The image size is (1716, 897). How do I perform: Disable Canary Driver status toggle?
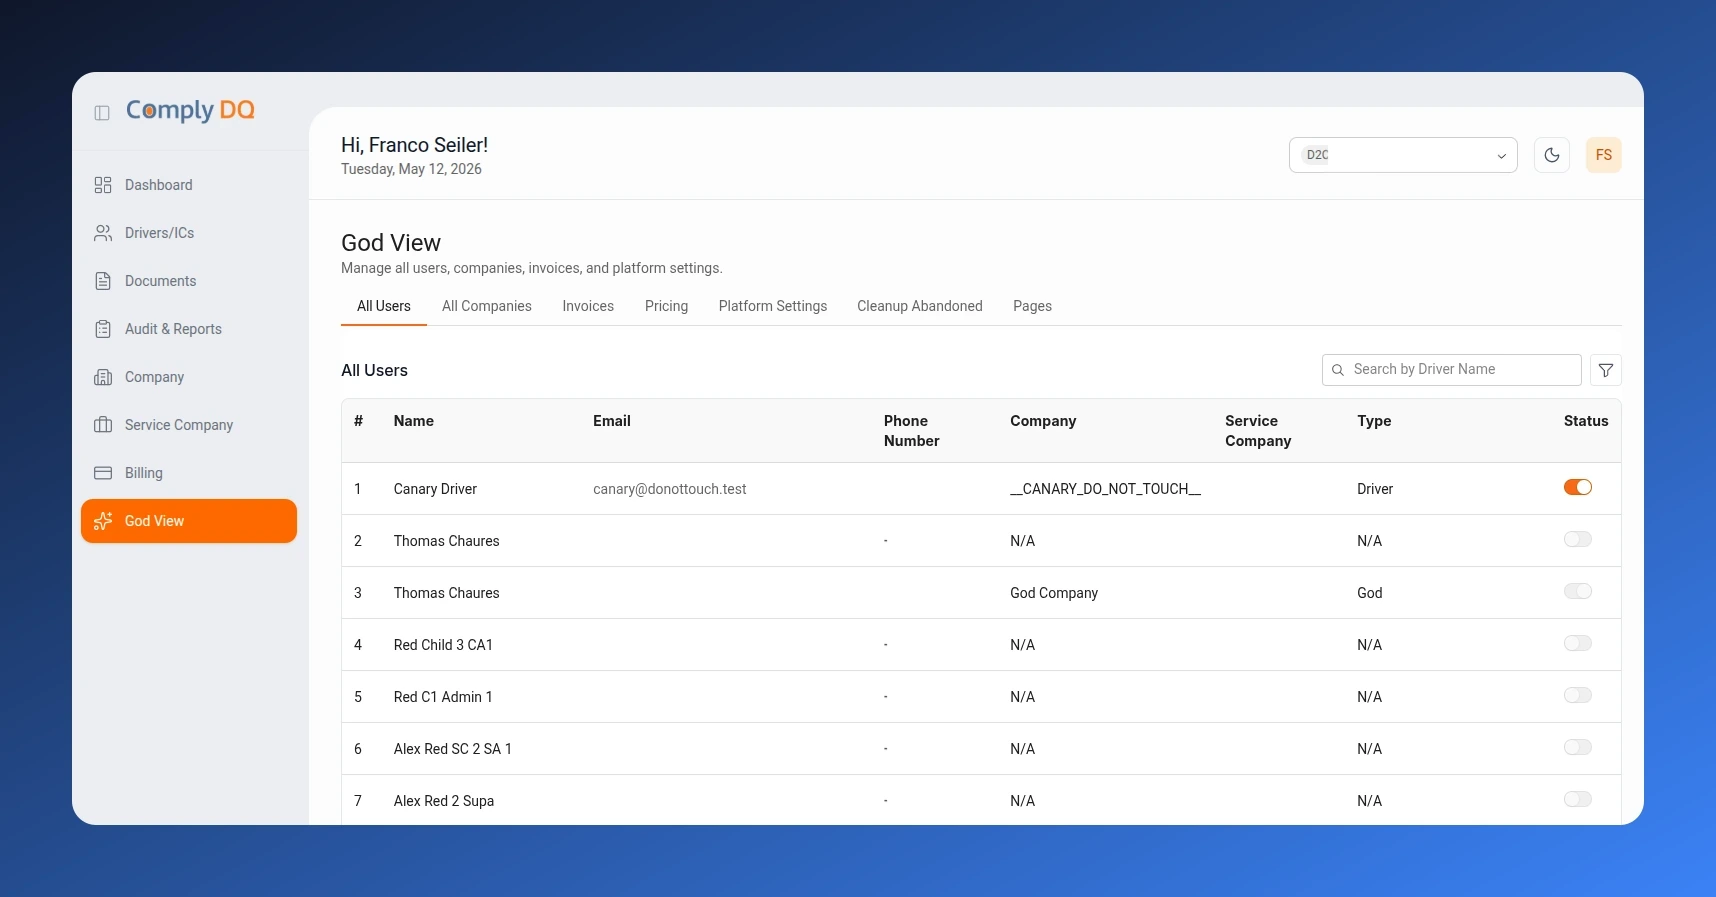(x=1578, y=487)
